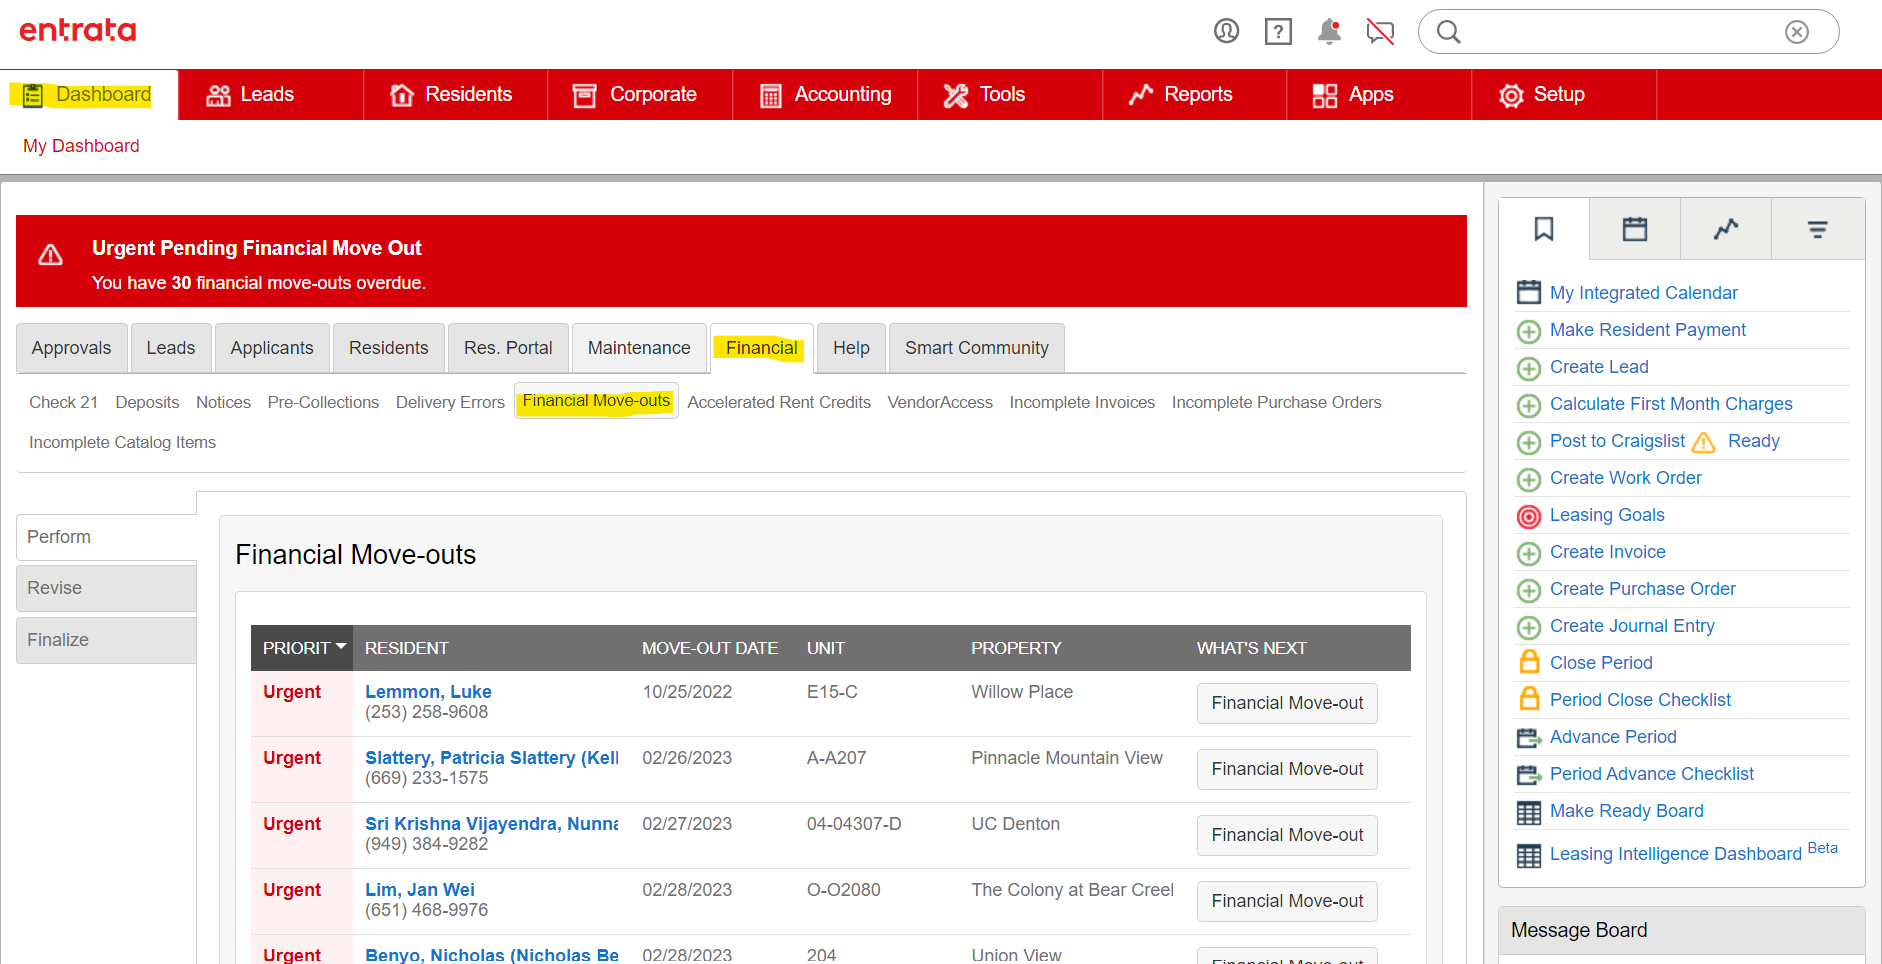This screenshot has height=964, width=1882.
Task: Switch to the filter lines icon tab
Action: point(1818,230)
